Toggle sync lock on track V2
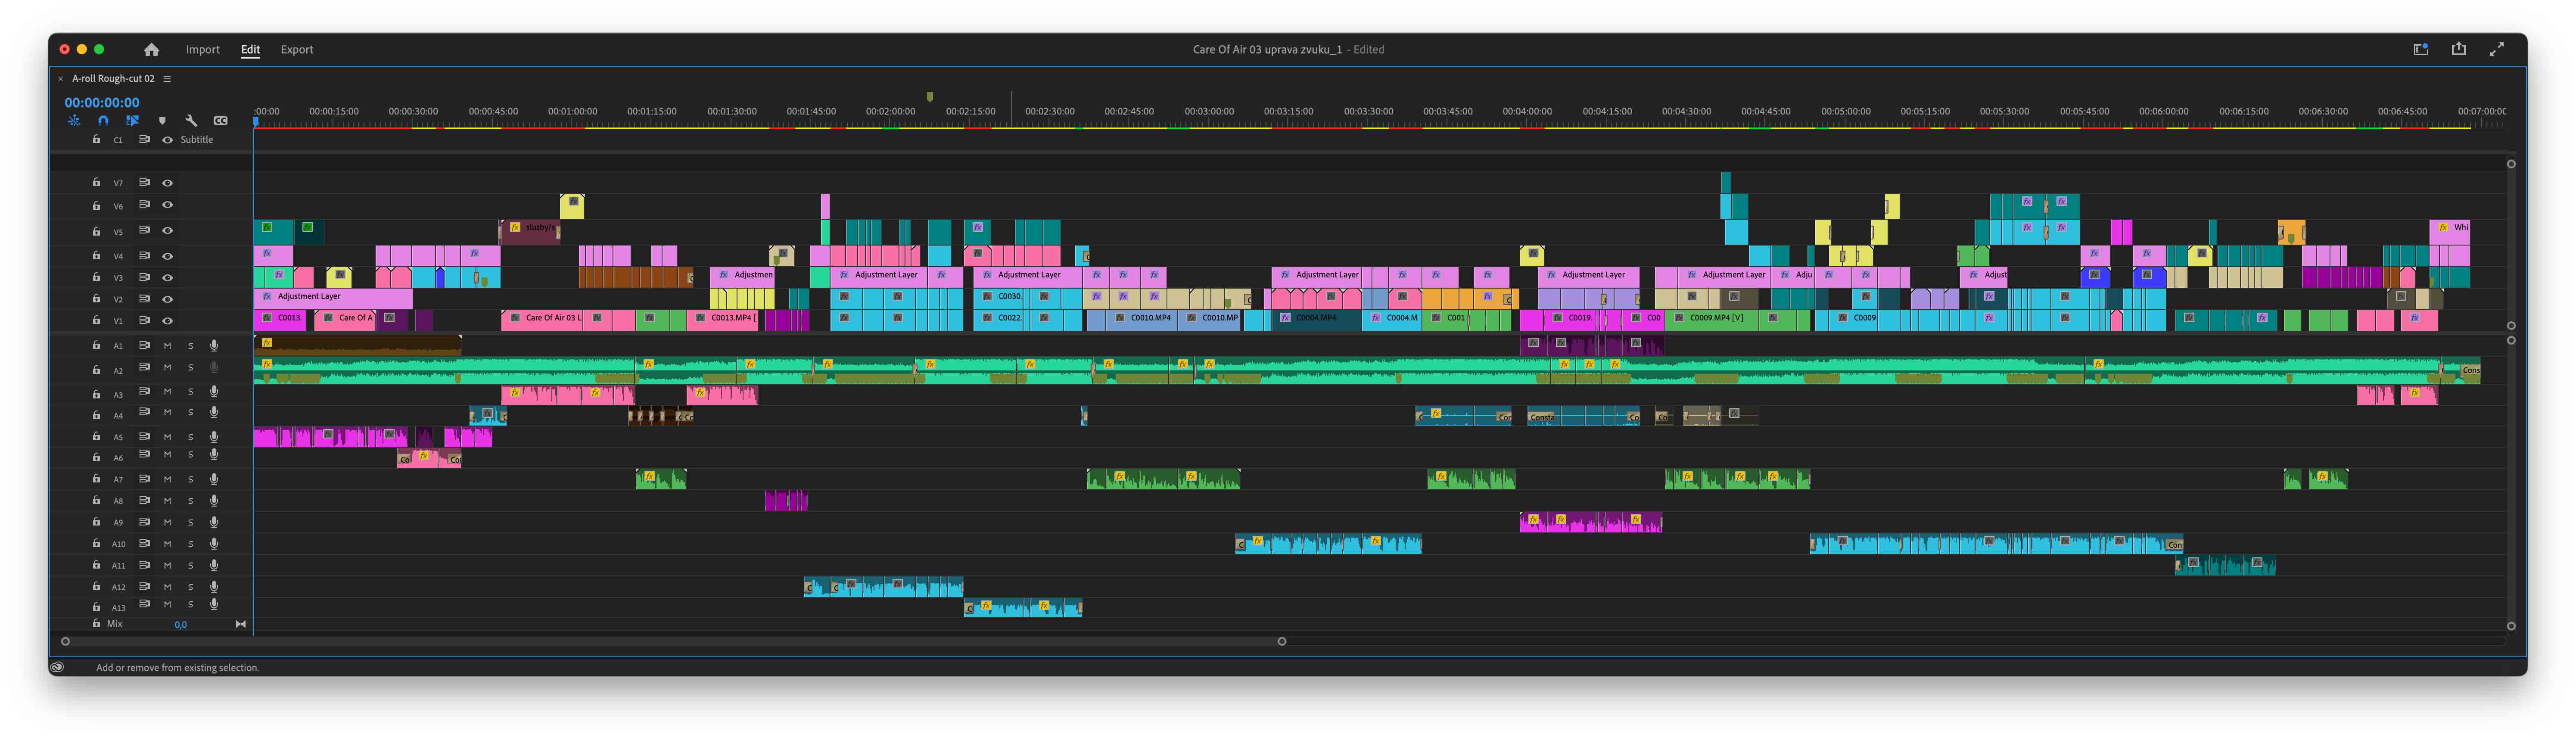The width and height of the screenshot is (2576, 740). (144, 299)
